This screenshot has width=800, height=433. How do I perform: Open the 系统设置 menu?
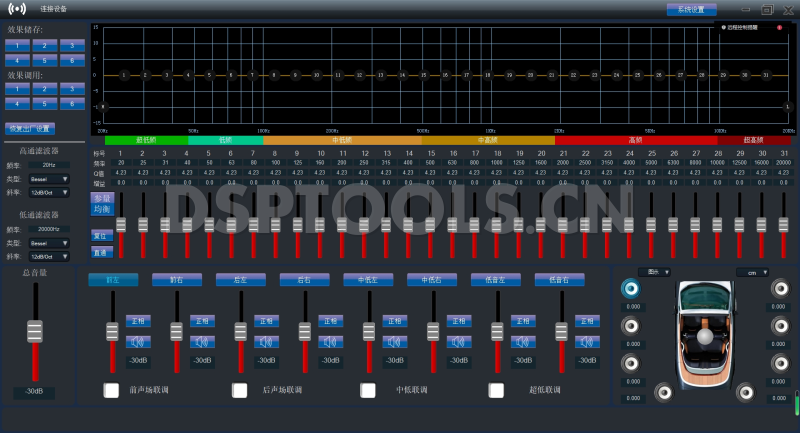click(x=691, y=9)
